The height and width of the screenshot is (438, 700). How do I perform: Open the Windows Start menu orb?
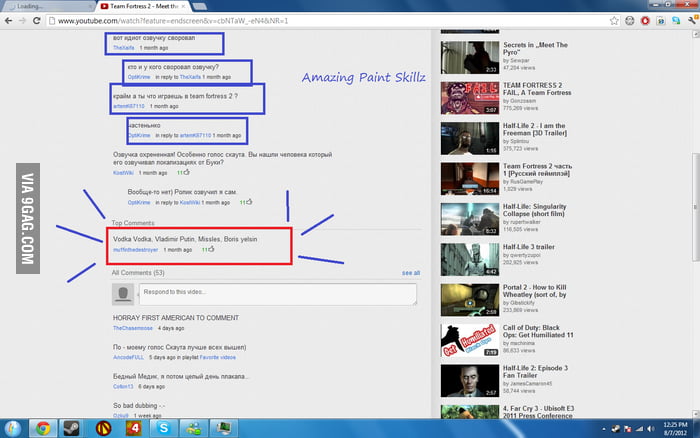(x=12, y=429)
